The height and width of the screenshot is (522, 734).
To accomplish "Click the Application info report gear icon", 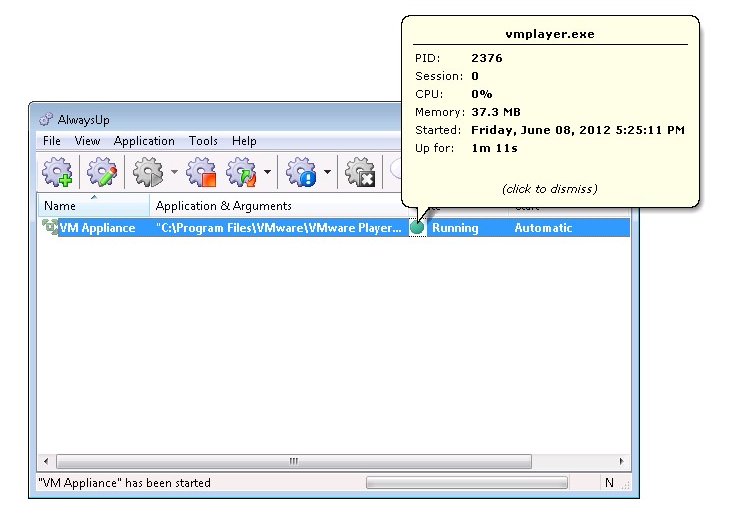I will (301, 172).
